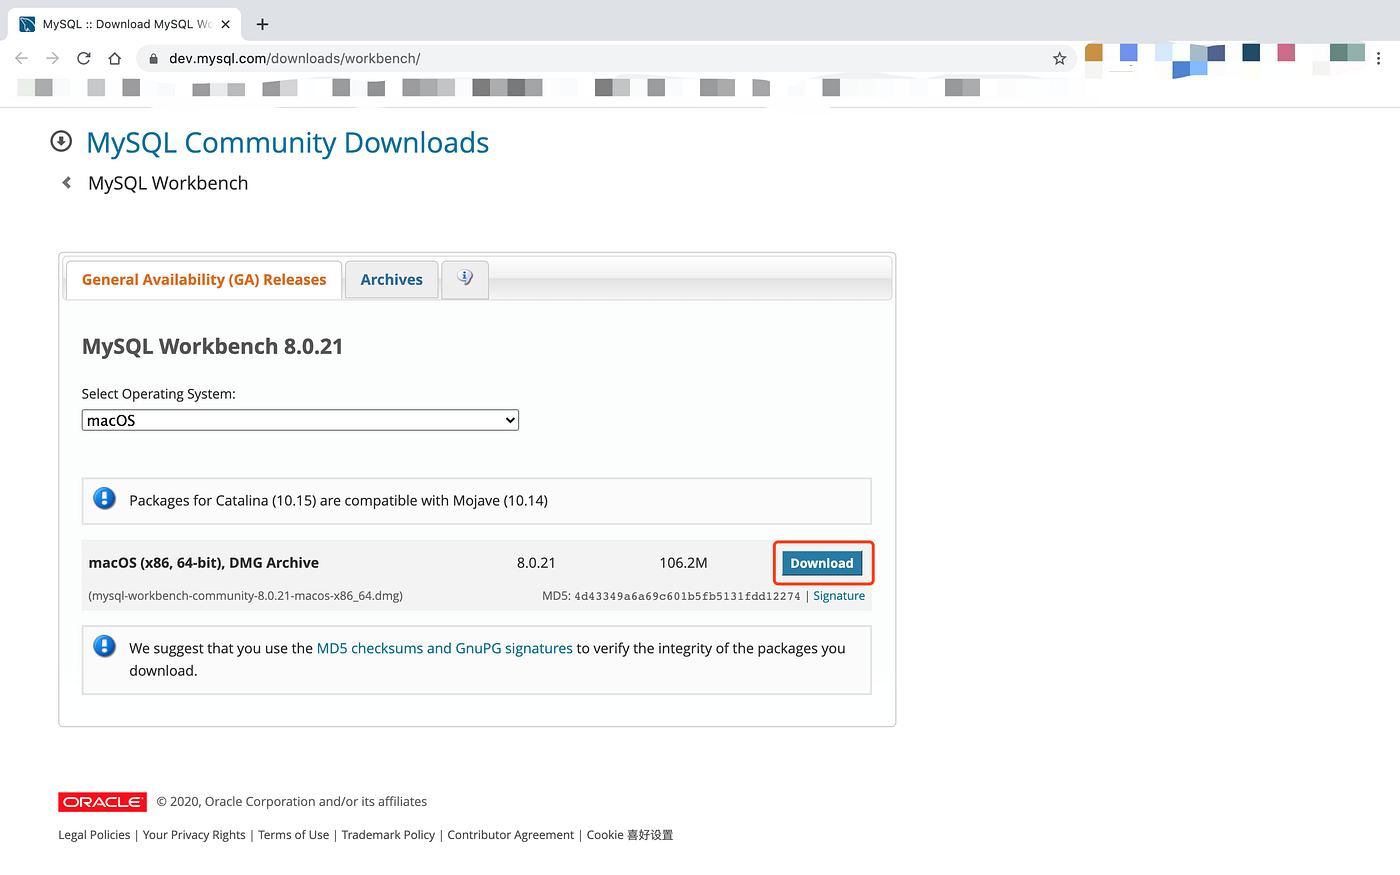Open MD5 checksums and GnuPG signatures link
This screenshot has height=875, width=1400.
pos(445,648)
